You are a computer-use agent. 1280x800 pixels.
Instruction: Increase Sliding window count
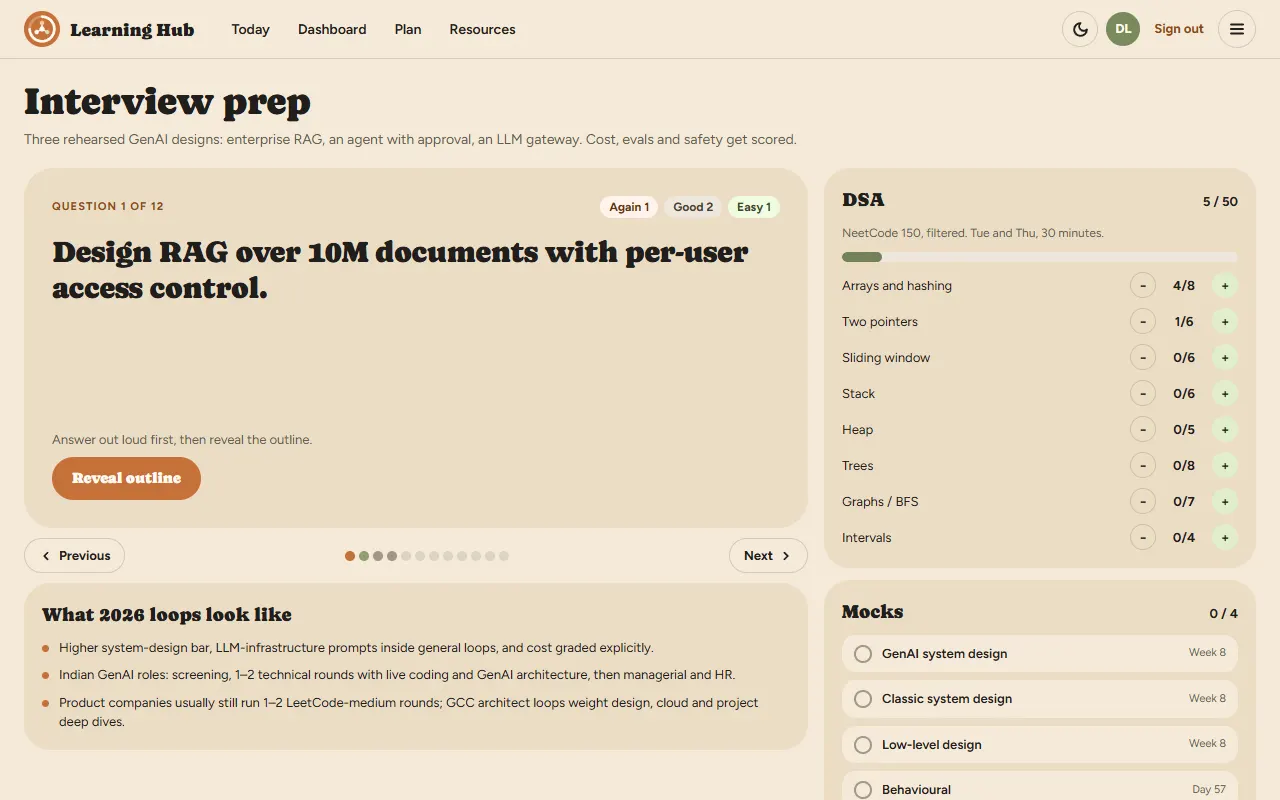click(x=1225, y=358)
